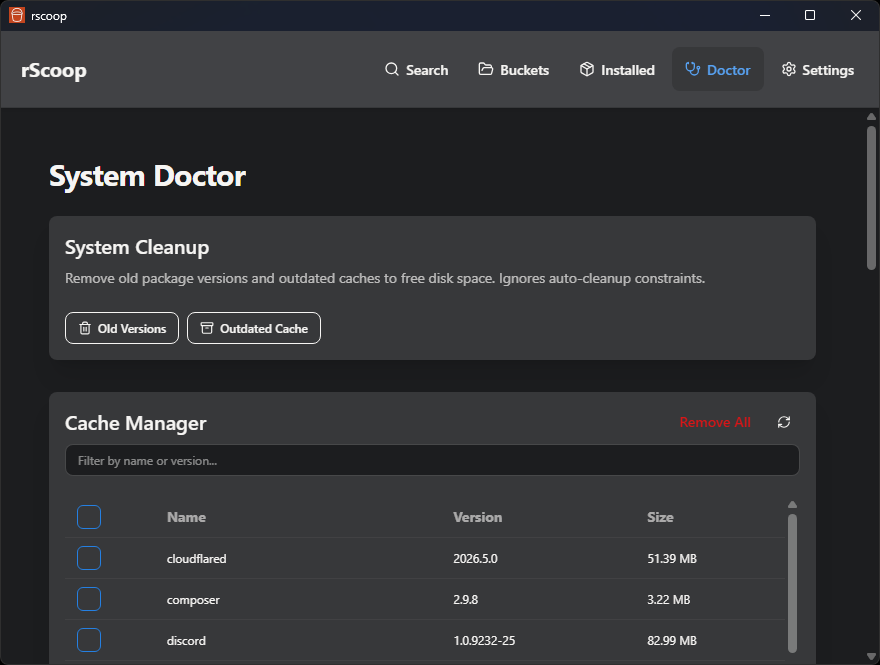Click the Old Versions cleanup button
The height and width of the screenshot is (665, 880).
pos(122,328)
